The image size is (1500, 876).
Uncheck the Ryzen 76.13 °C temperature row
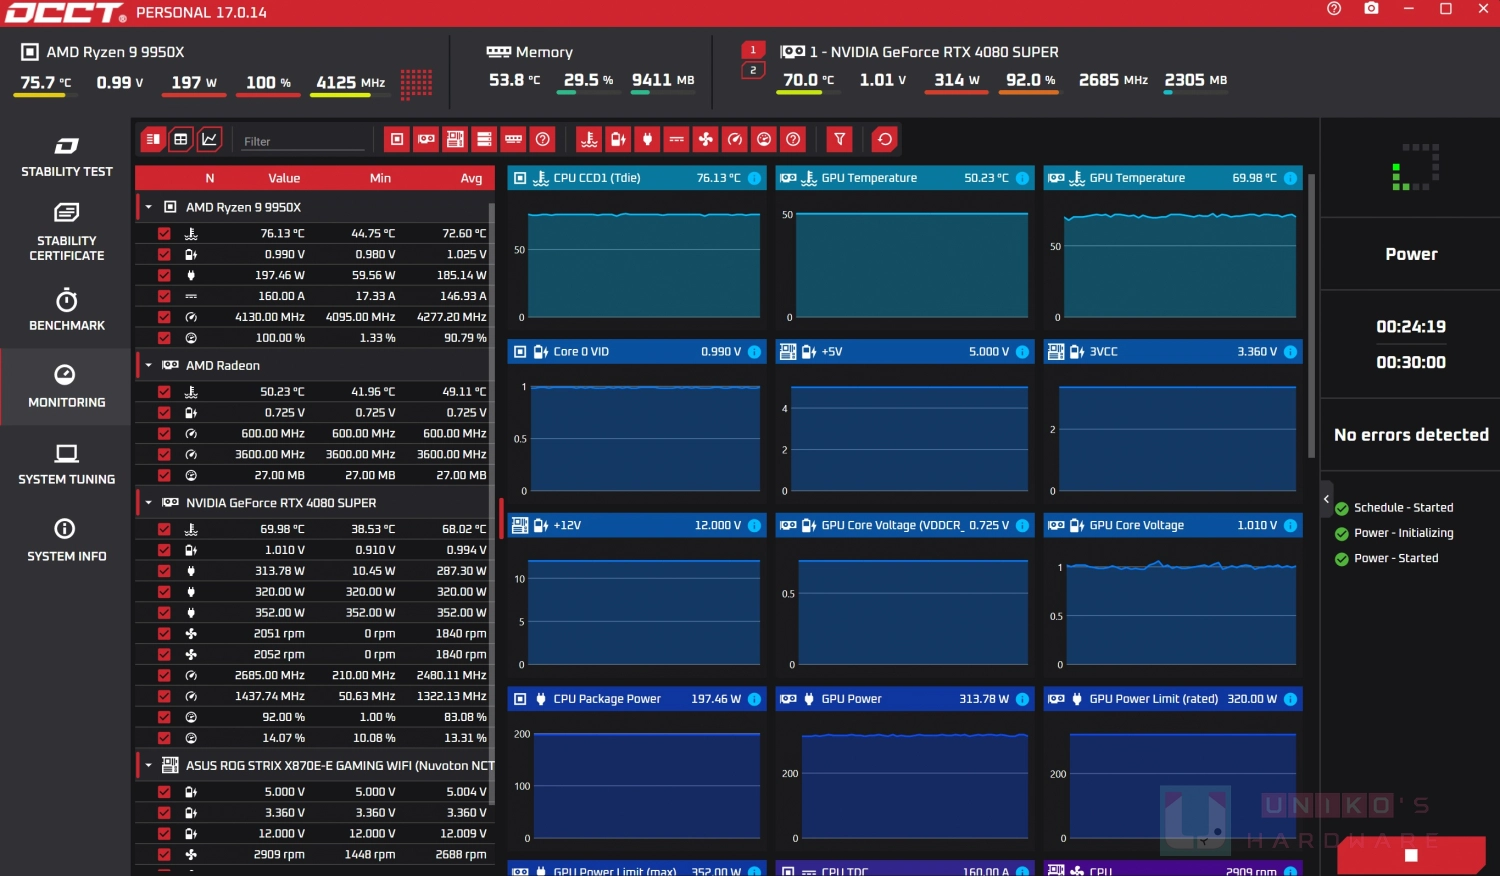pyautogui.click(x=164, y=233)
